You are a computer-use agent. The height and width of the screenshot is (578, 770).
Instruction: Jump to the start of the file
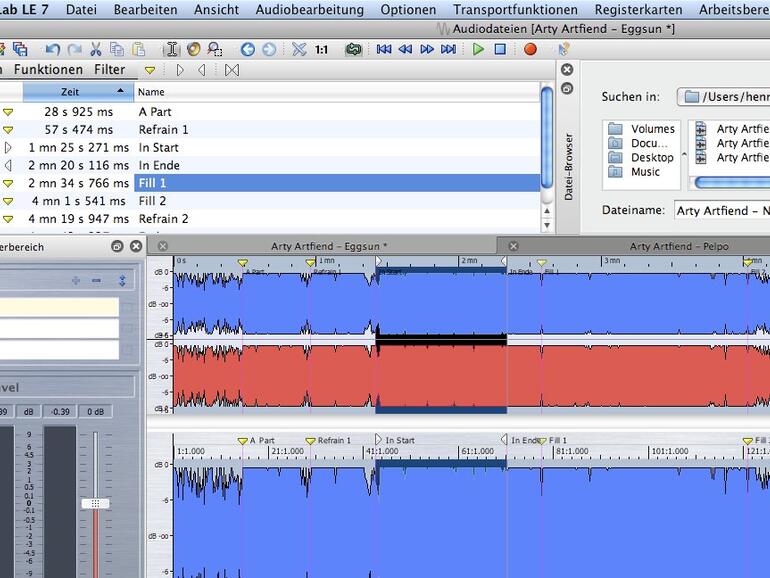point(384,49)
